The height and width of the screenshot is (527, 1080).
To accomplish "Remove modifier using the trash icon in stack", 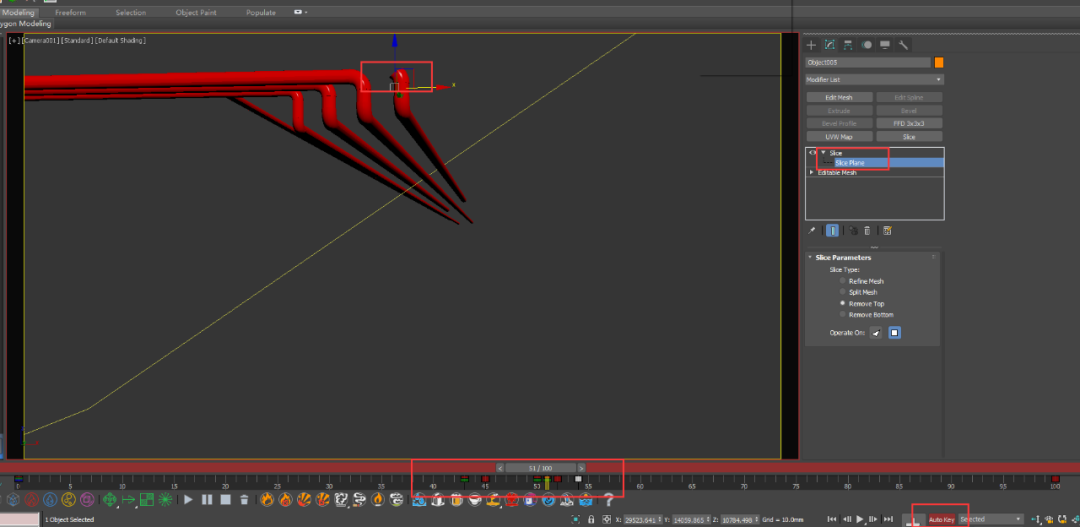I will [x=867, y=231].
